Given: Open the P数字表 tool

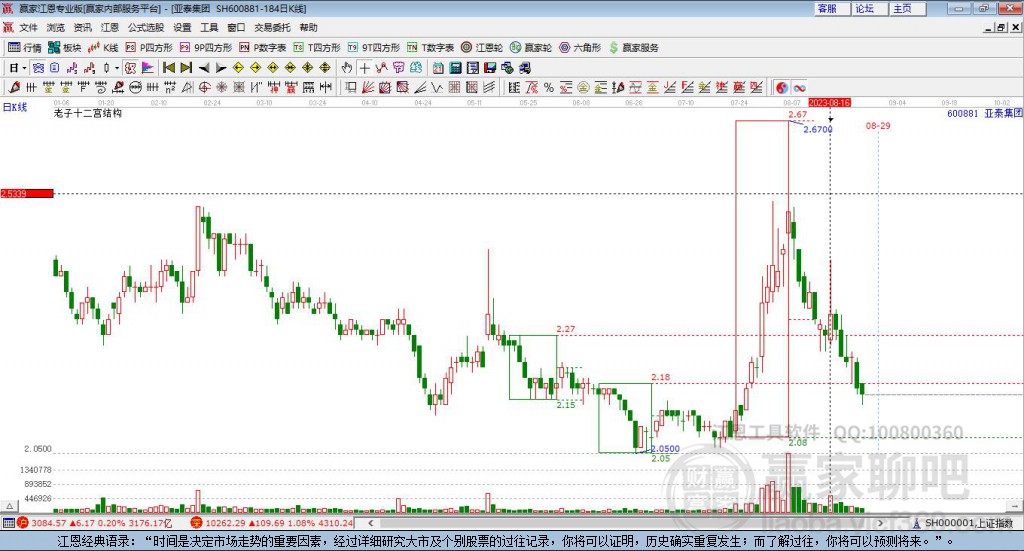Looking at the screenshot, I should pyautogui.click(x=263, y=48).
